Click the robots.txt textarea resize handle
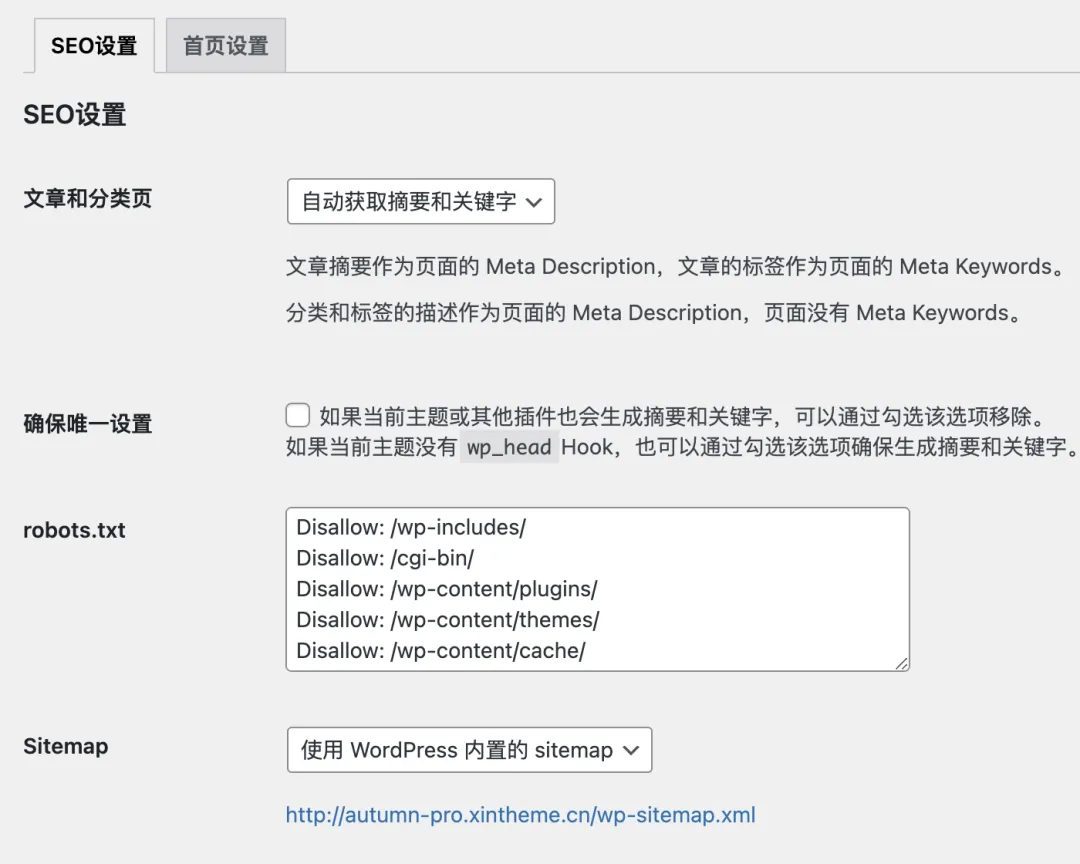 (x=902, y=663)
